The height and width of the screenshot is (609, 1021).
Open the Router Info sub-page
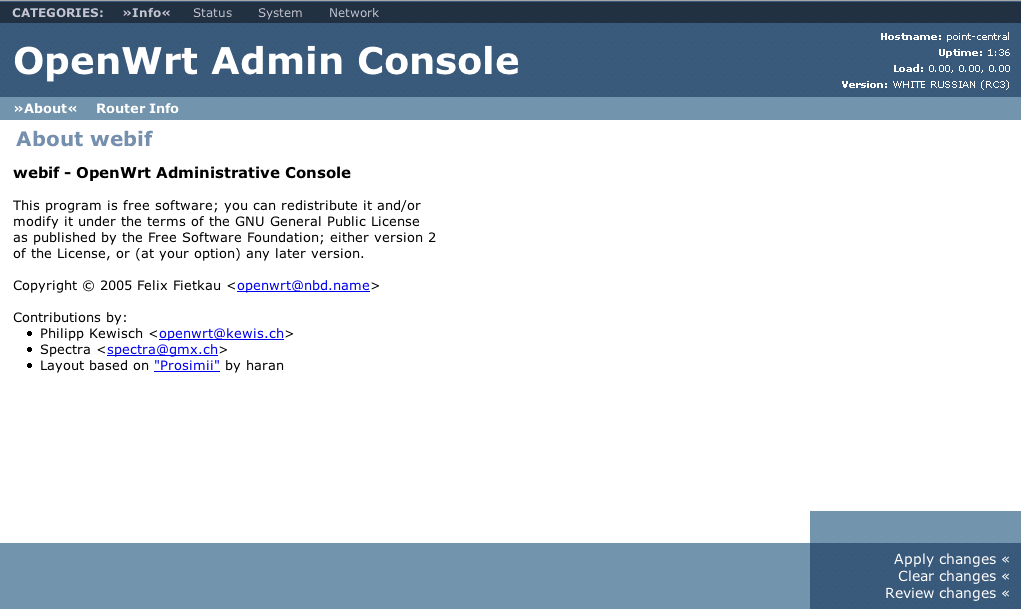(137, 108)
